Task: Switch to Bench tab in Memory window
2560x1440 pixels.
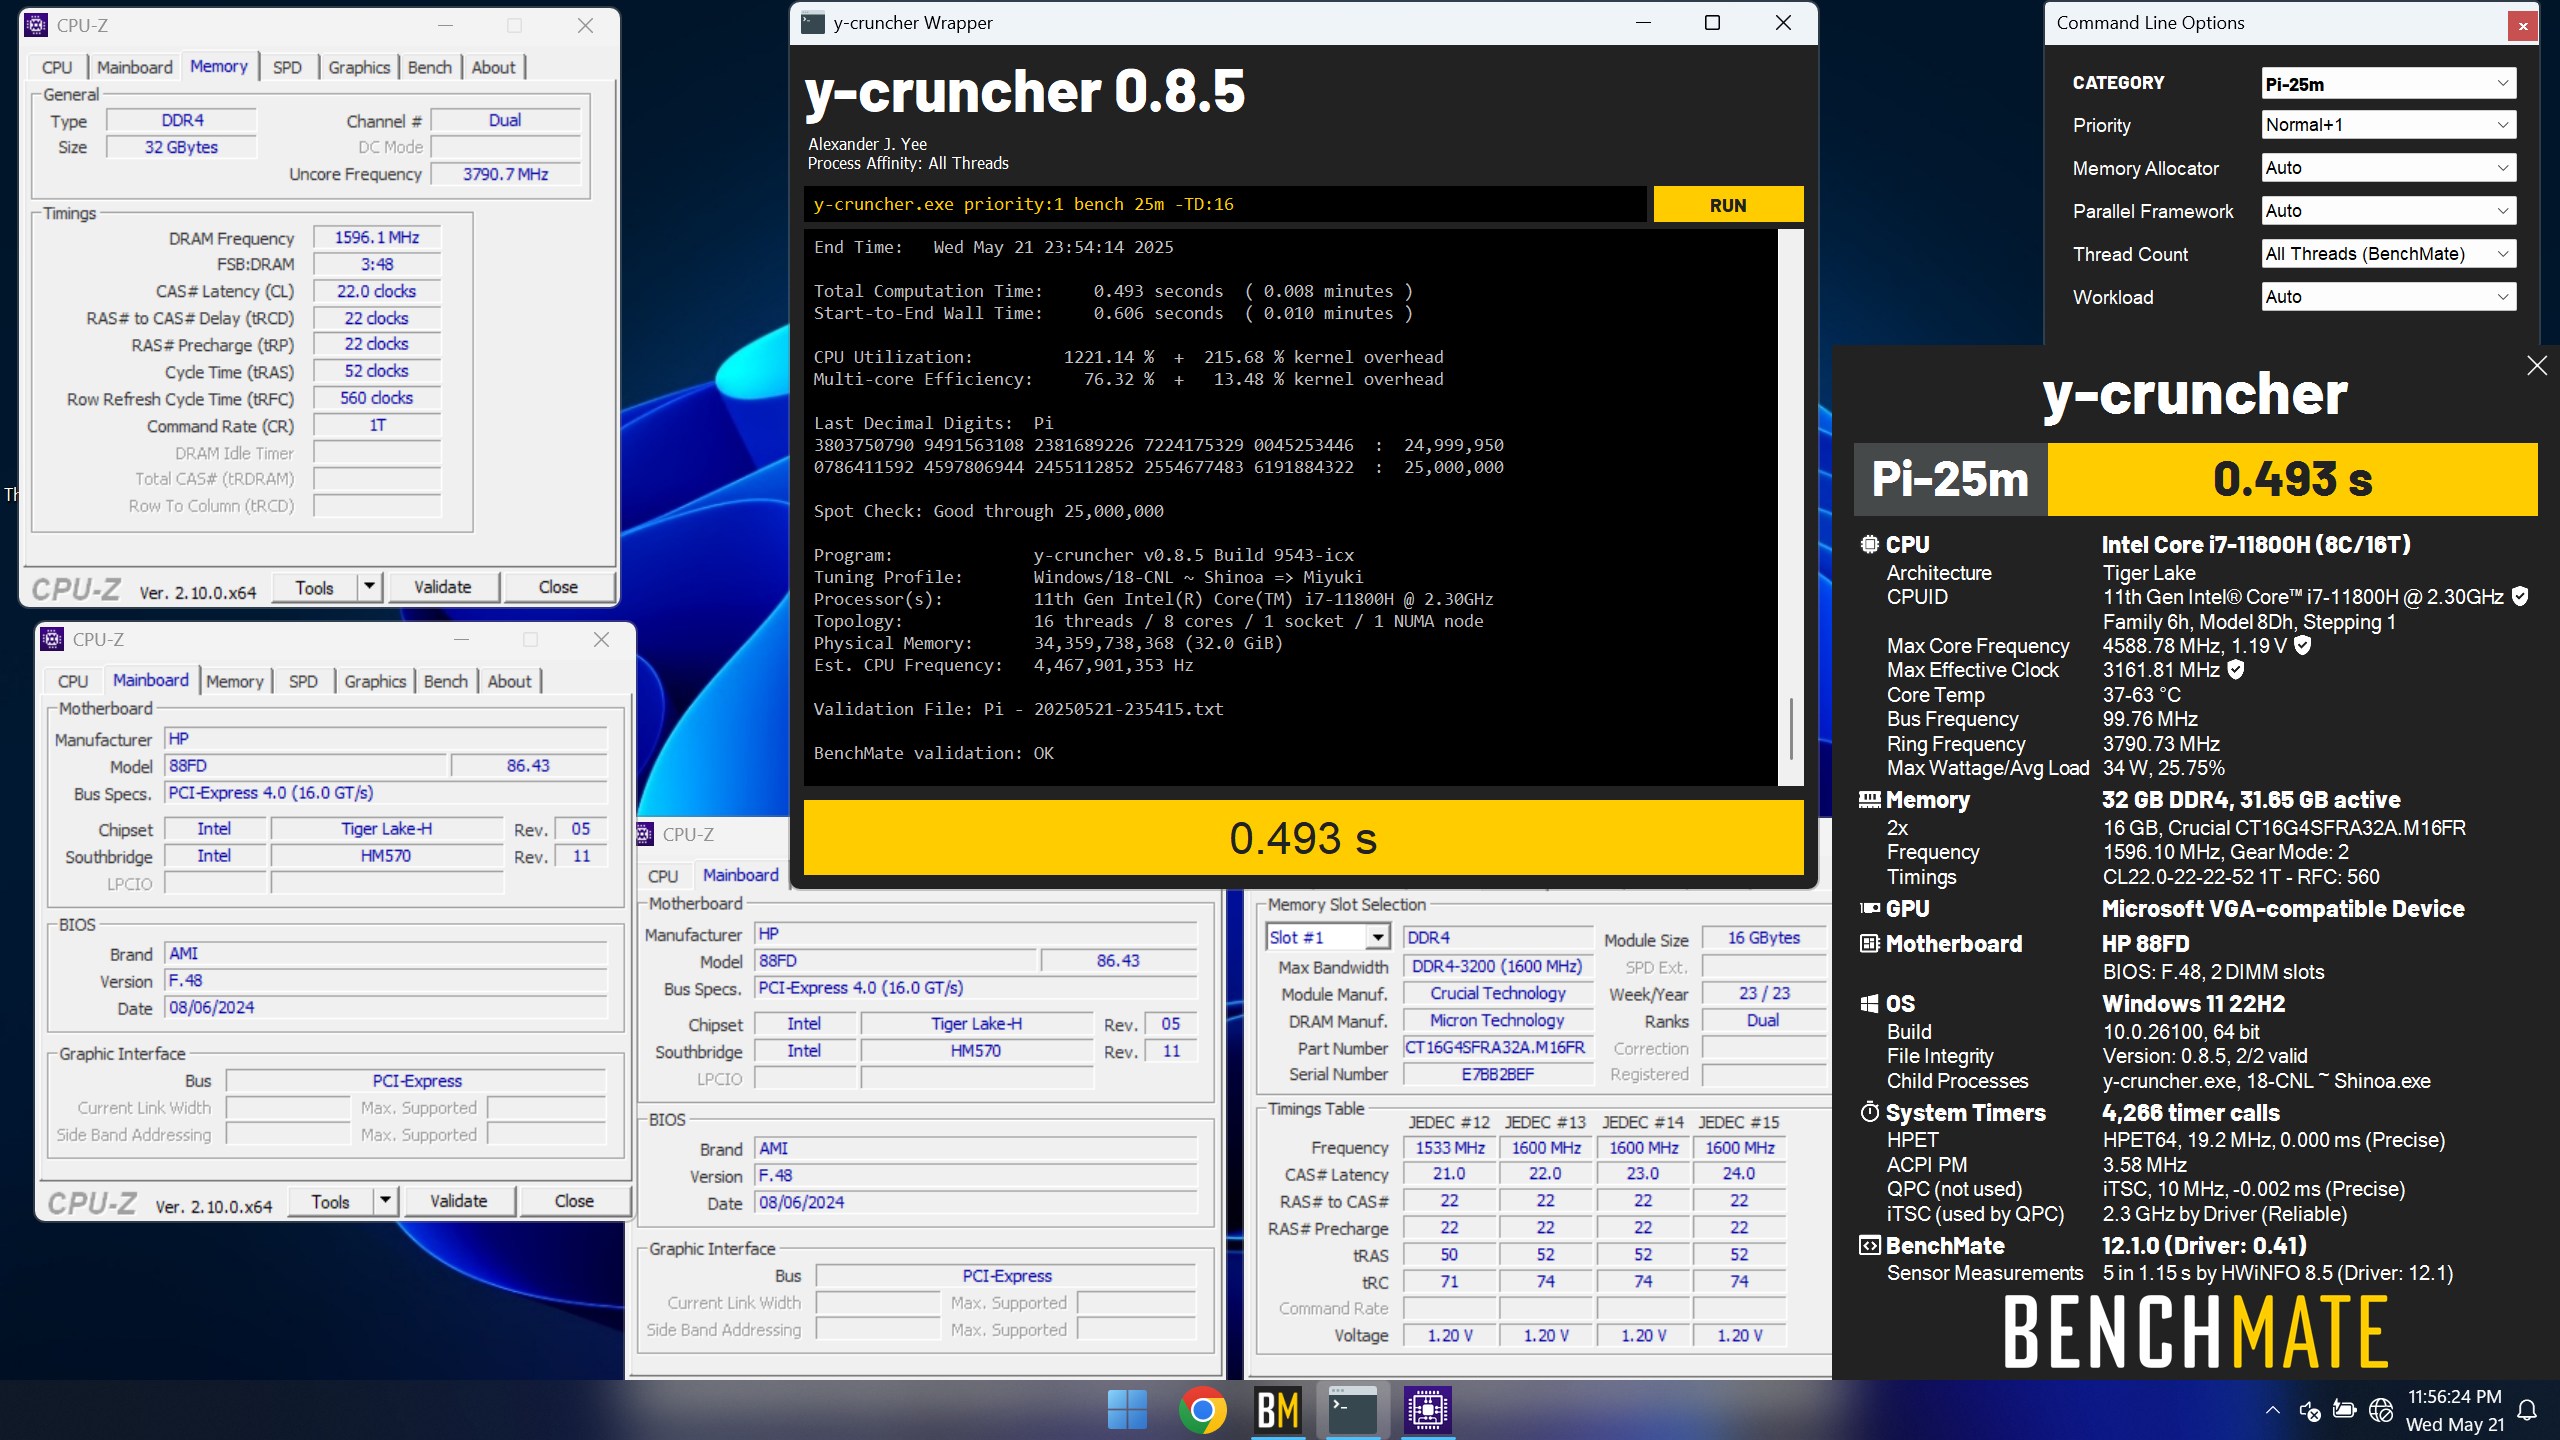Action: click(430, 68)
